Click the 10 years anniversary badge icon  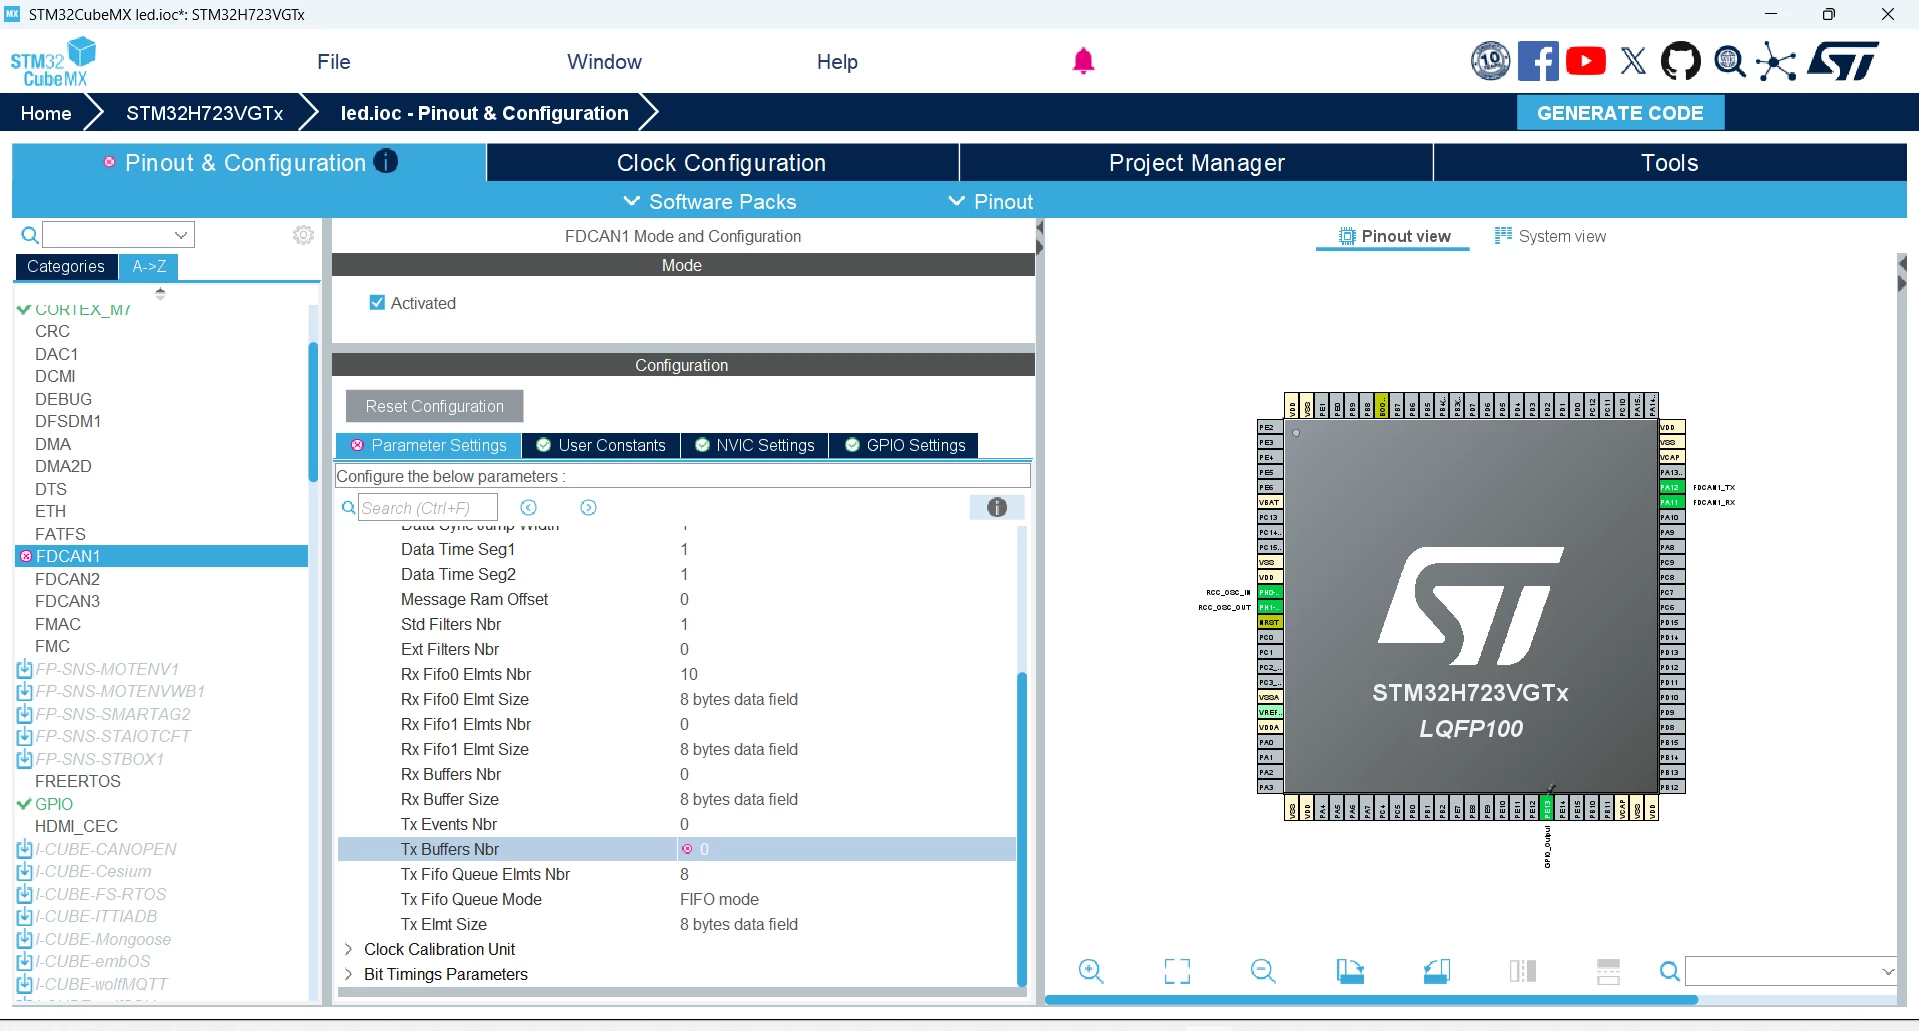[1490, 62]
